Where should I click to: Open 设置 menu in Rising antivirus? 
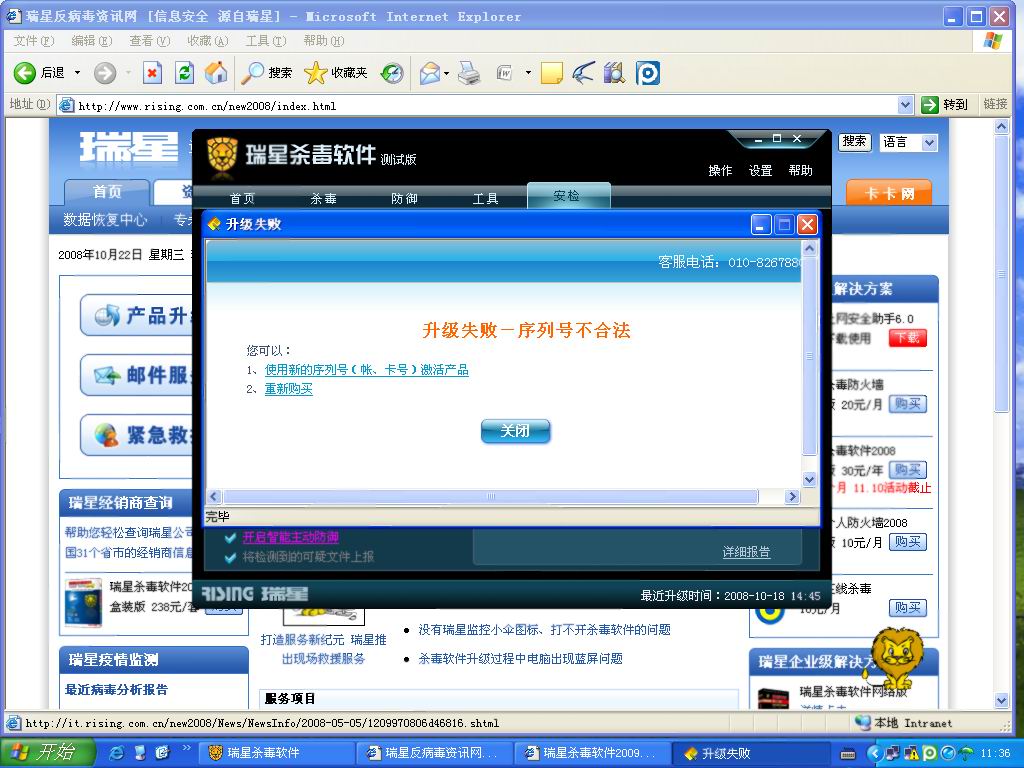point(760,170)
